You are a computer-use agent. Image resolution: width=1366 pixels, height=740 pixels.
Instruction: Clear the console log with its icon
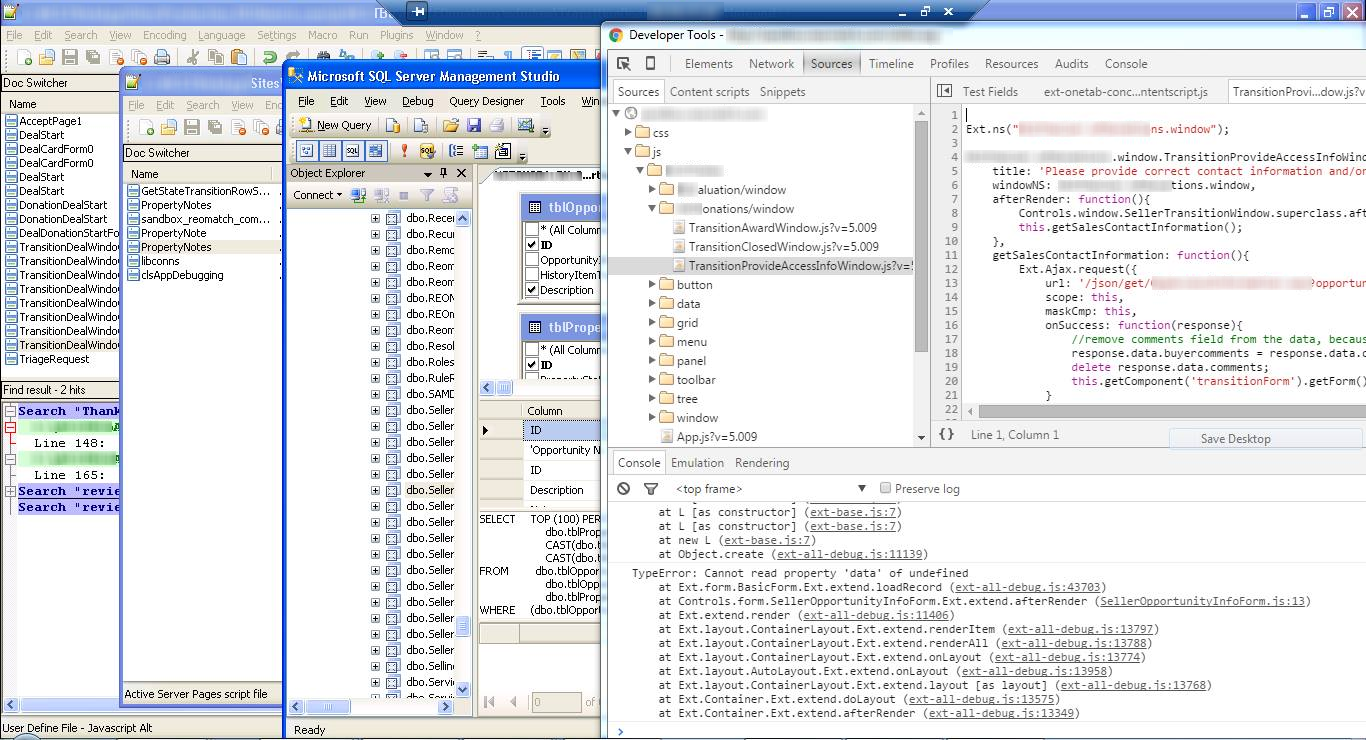pyautogui.click(x=624, y=489)
